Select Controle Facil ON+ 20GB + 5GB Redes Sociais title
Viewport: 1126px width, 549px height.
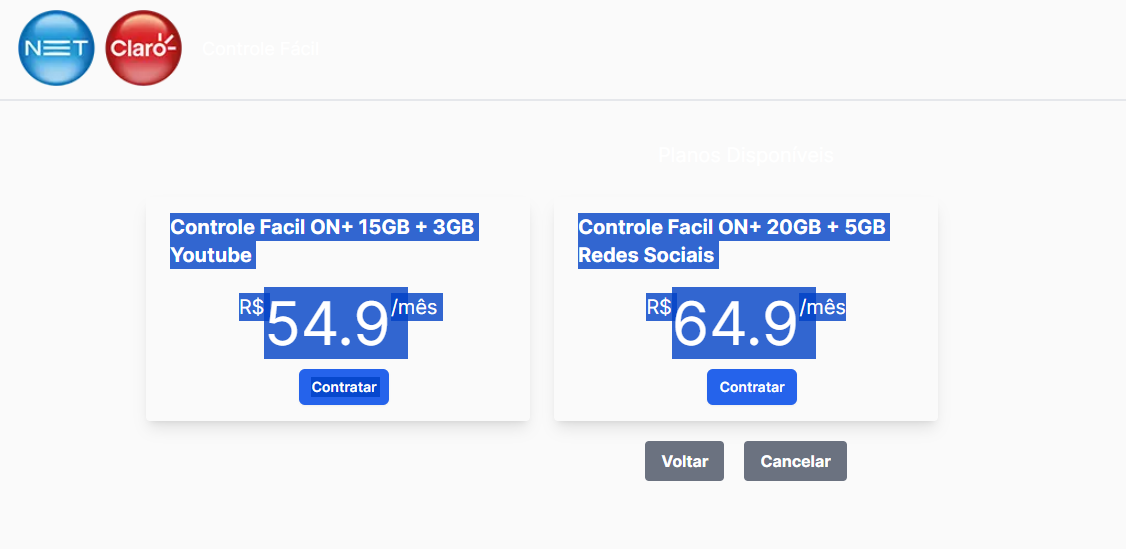click(734, 241)
